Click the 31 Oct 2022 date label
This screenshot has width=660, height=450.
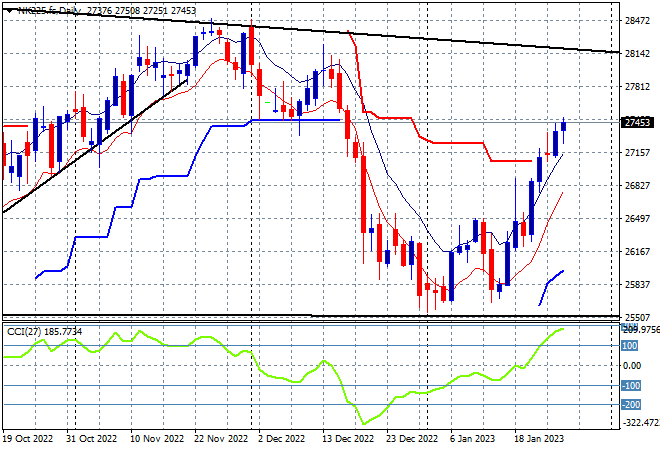pyautogui.click(x=91, y=439)
